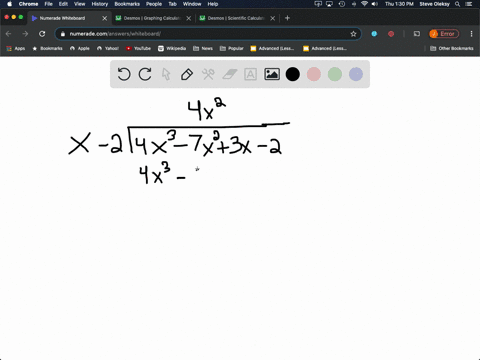Open the whiteboard tools settings icon
Image resolution: width=480 pixels, height=360 pixels.
click(208, 74)
